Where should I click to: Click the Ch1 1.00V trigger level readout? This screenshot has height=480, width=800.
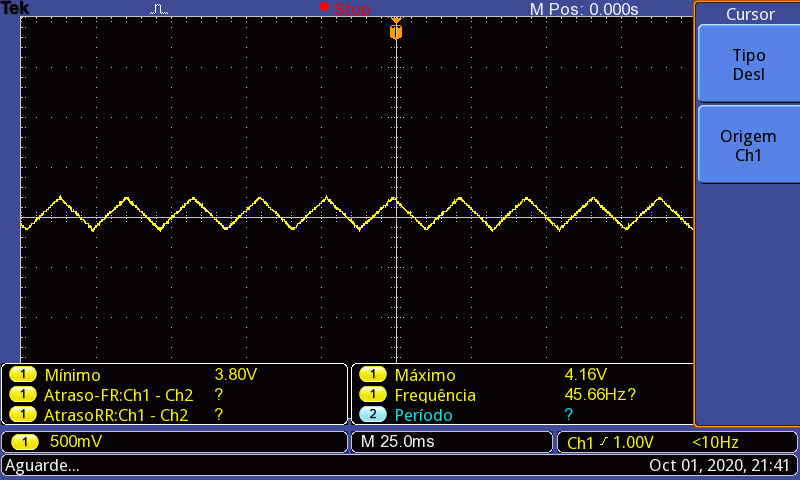610,443
